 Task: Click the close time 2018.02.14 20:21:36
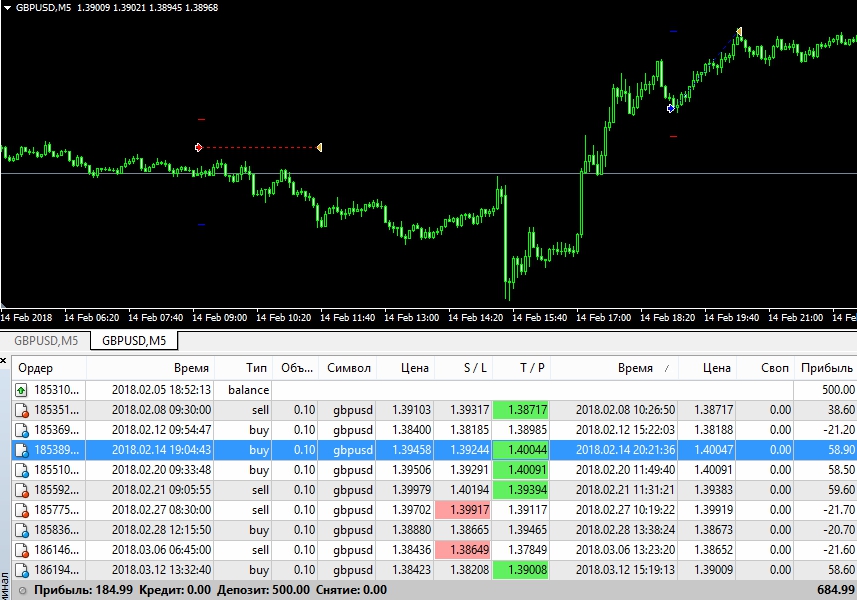tap(625, 450)
